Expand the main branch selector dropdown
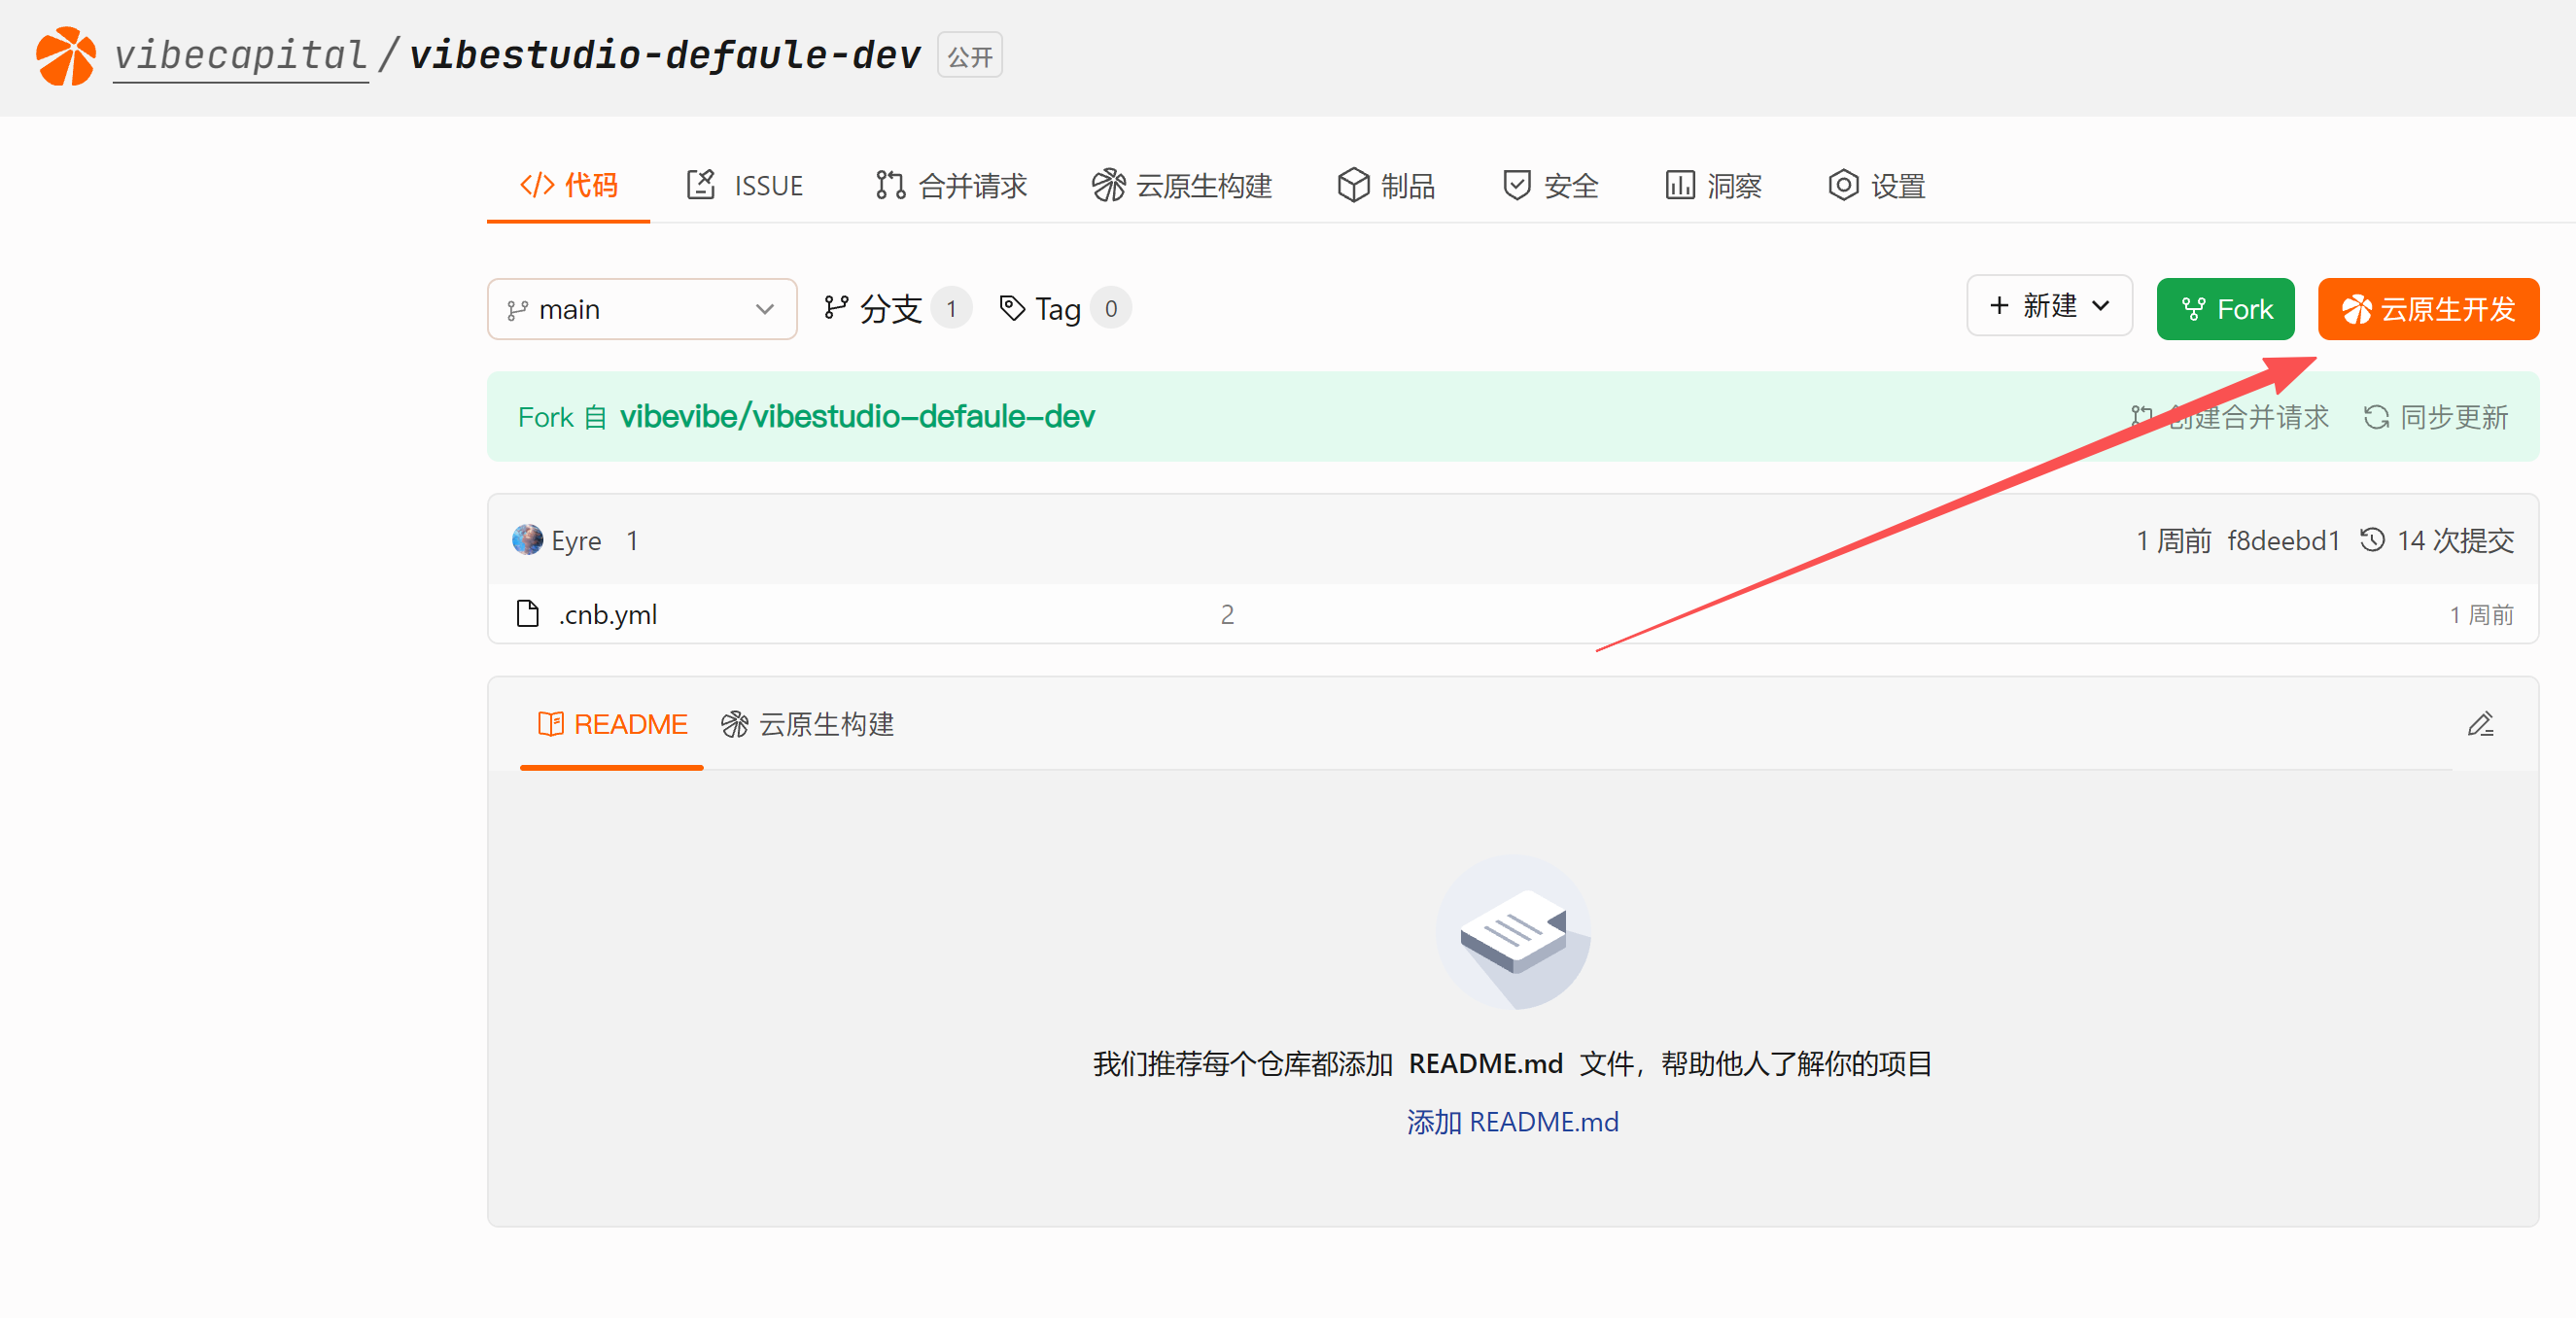This screenshot has width=2576, height=1318. (x=641, y=309)
